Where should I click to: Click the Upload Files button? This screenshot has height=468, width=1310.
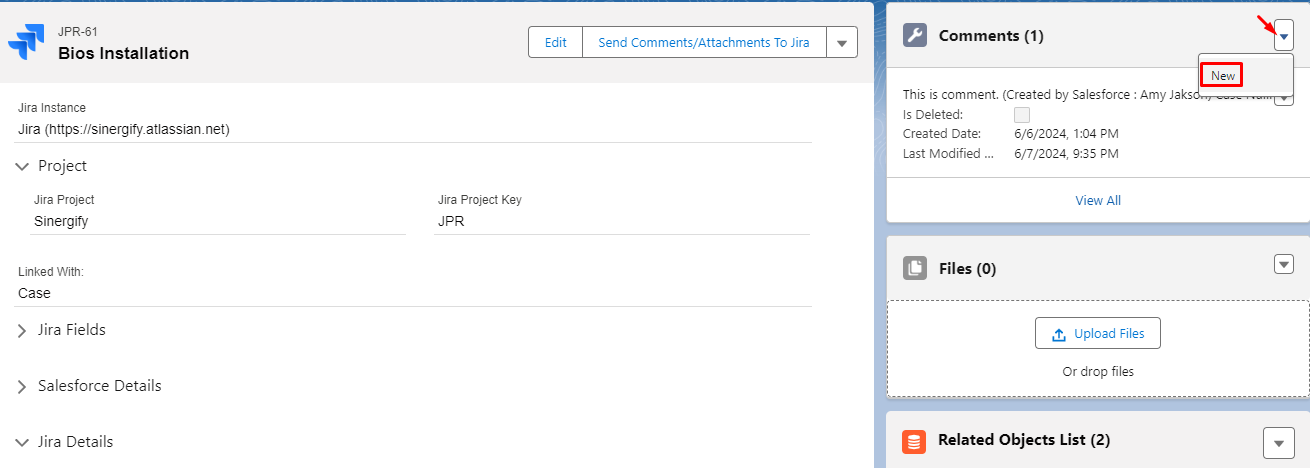[1098, 334]
